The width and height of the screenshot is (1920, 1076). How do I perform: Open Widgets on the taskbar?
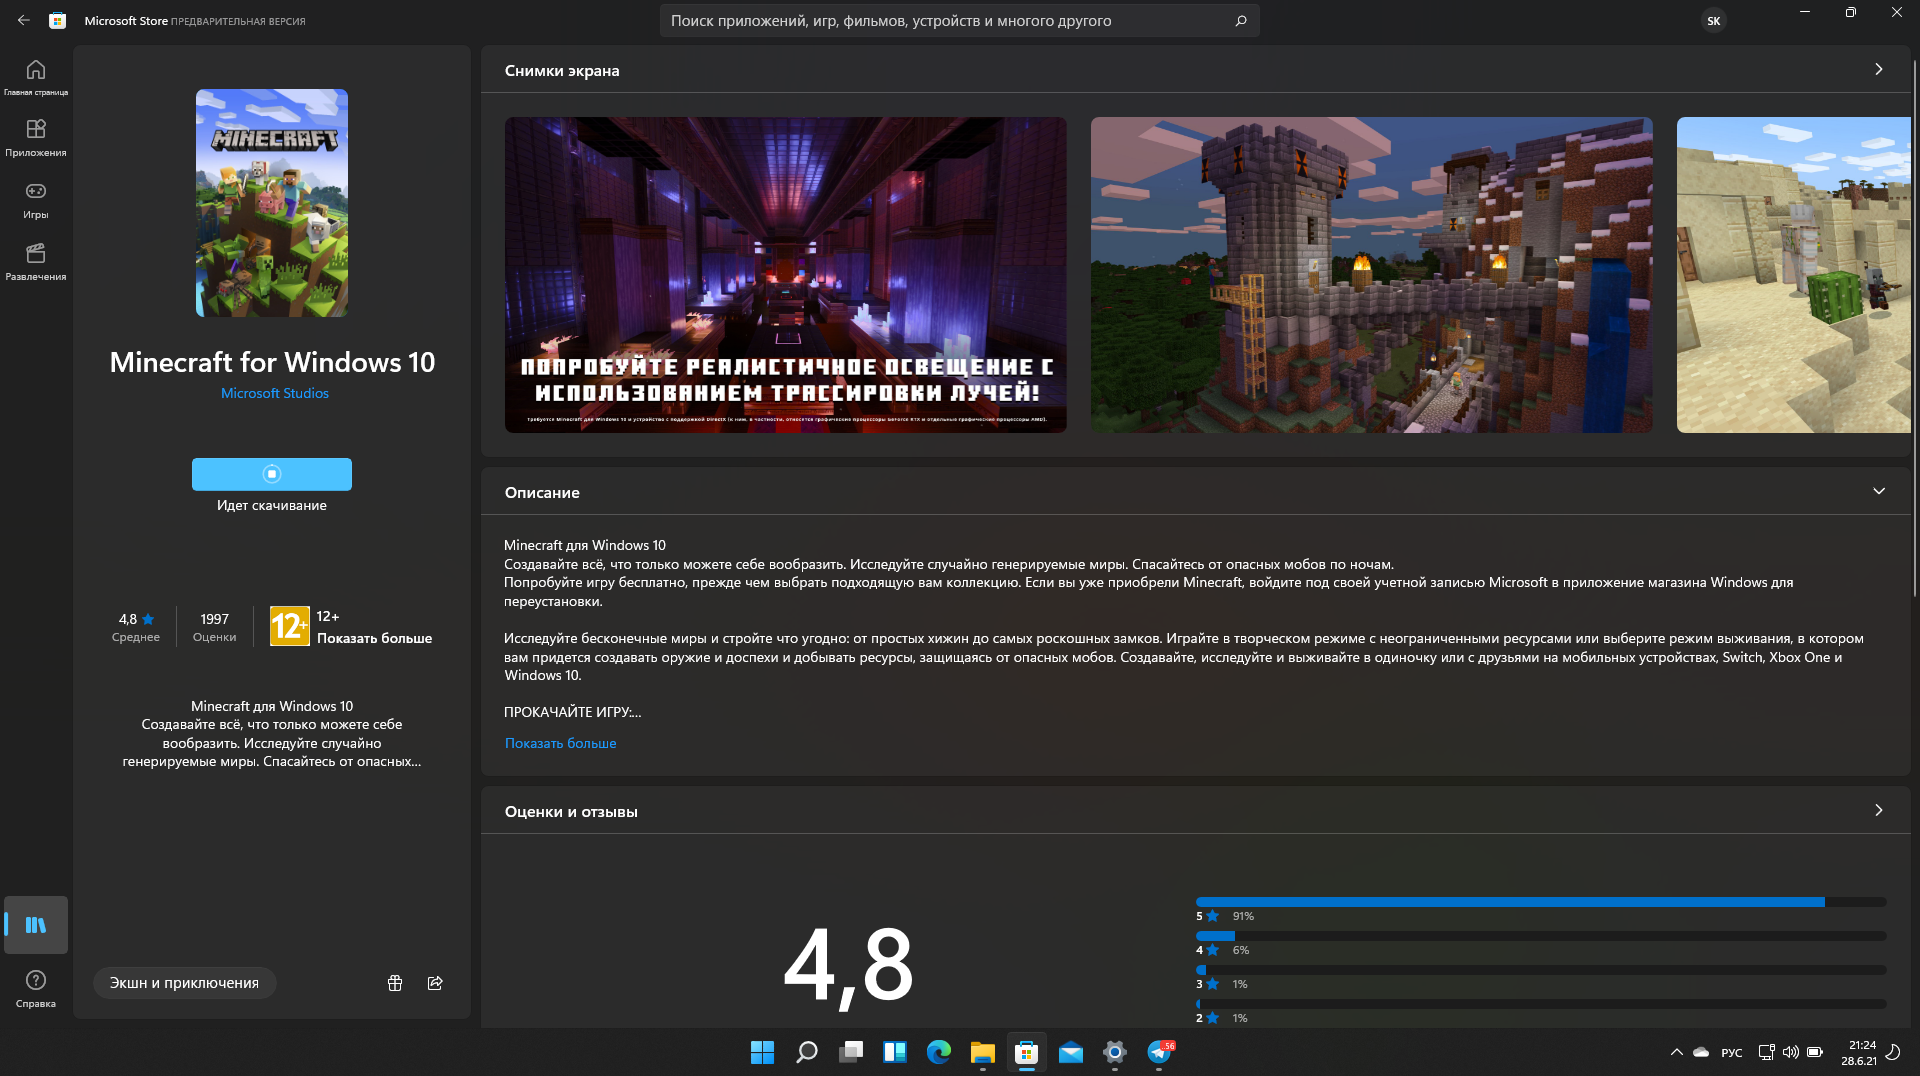click(x=894, y=1052)
